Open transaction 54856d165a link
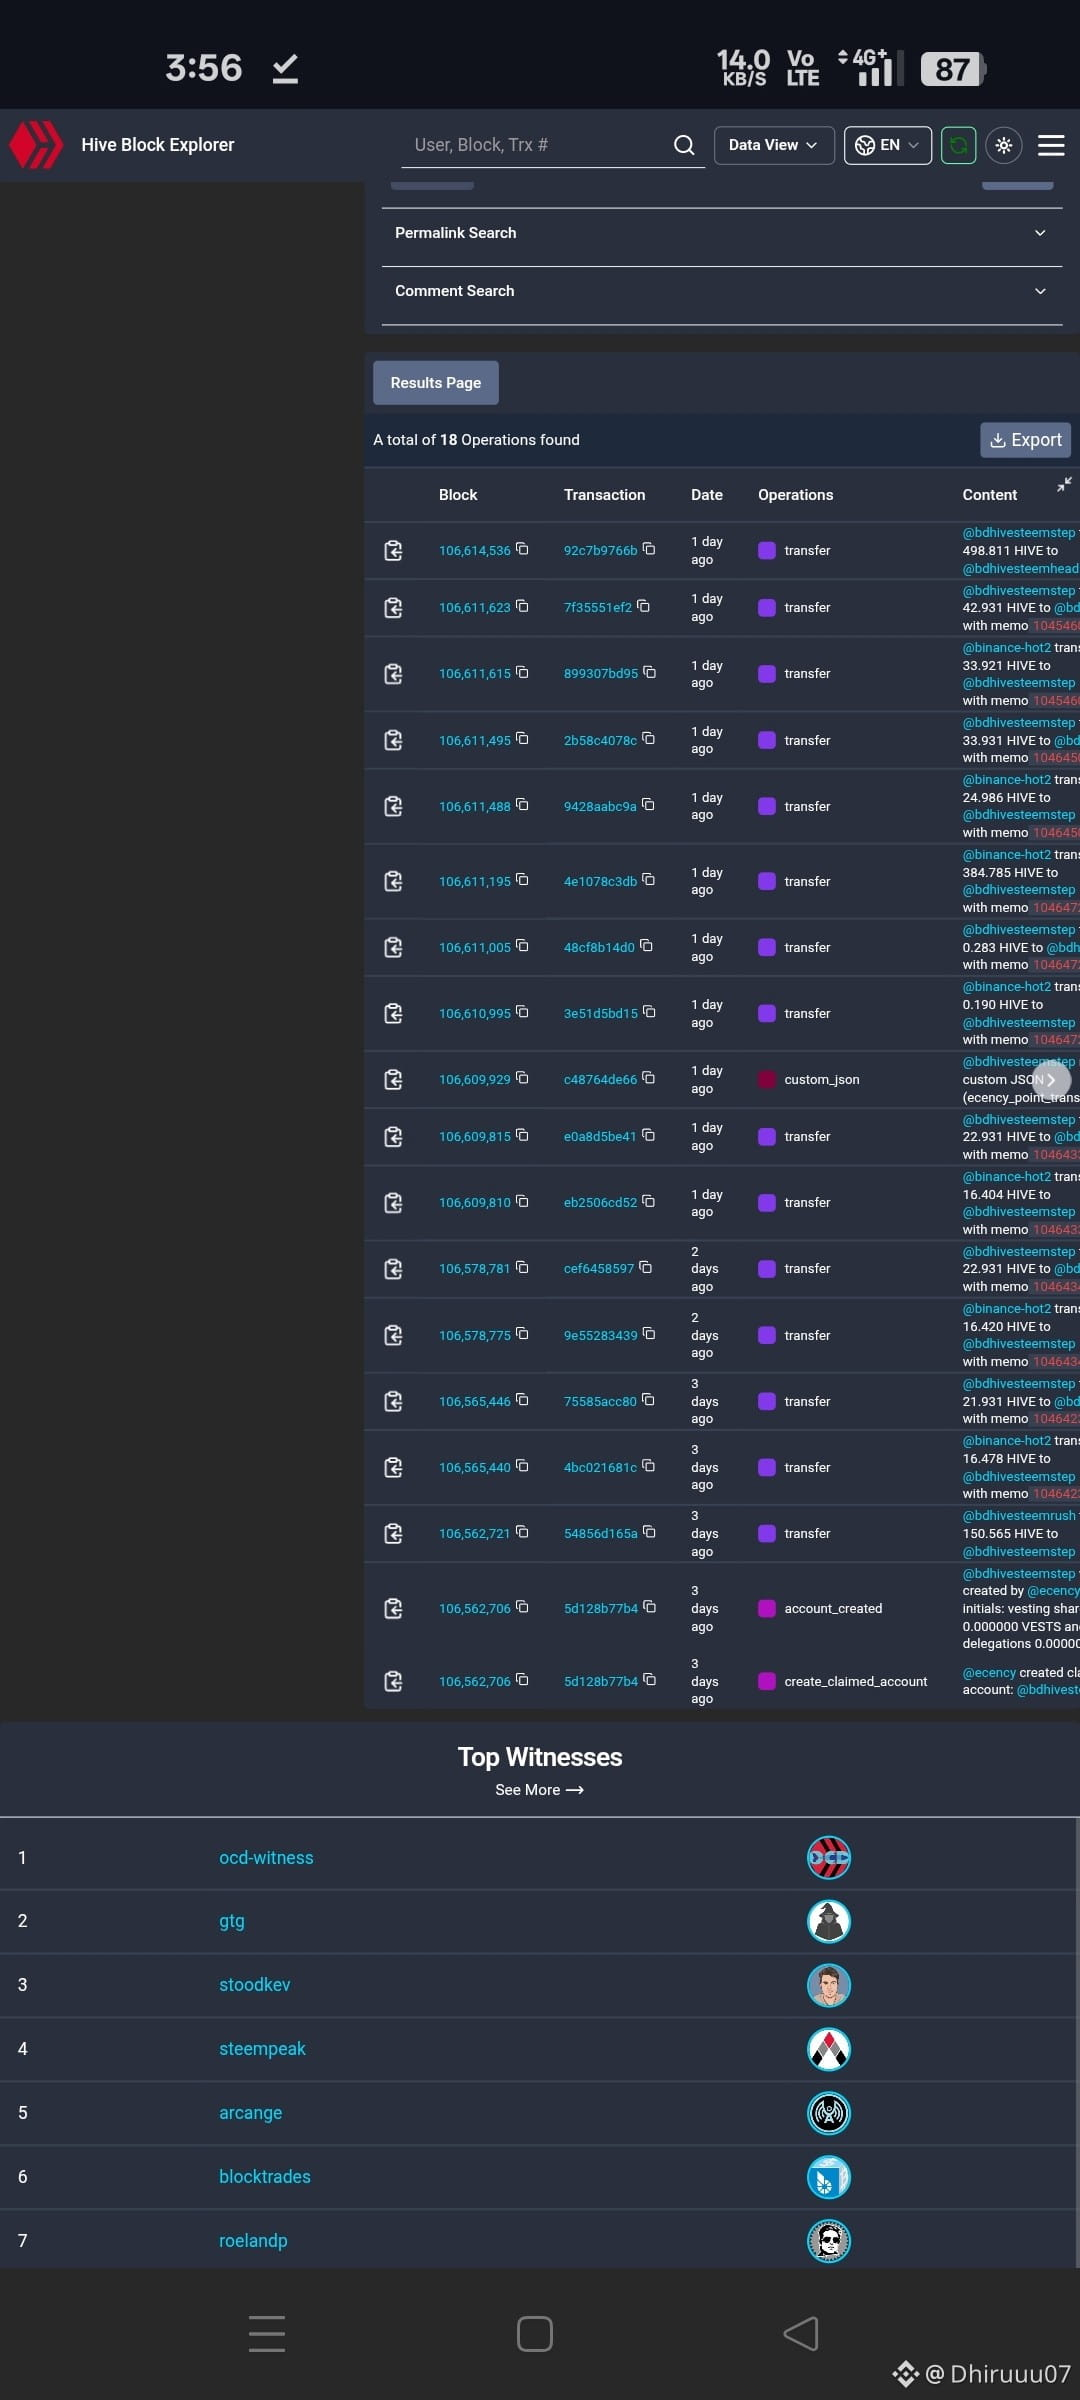The height and width of the screenshot is (2400, 1080). tap(601, 1534)
